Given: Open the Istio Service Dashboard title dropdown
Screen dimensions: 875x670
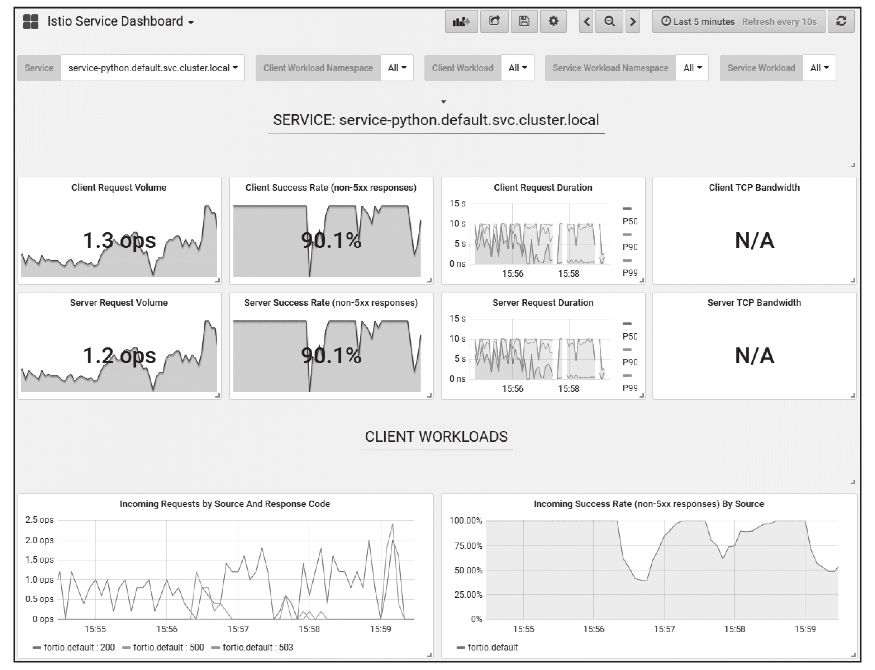Looking at the screenshot, I should 120,21.
